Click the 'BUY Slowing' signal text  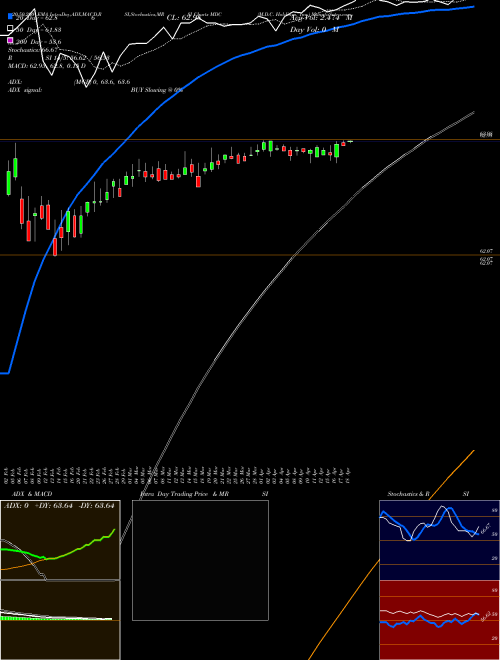157,90
